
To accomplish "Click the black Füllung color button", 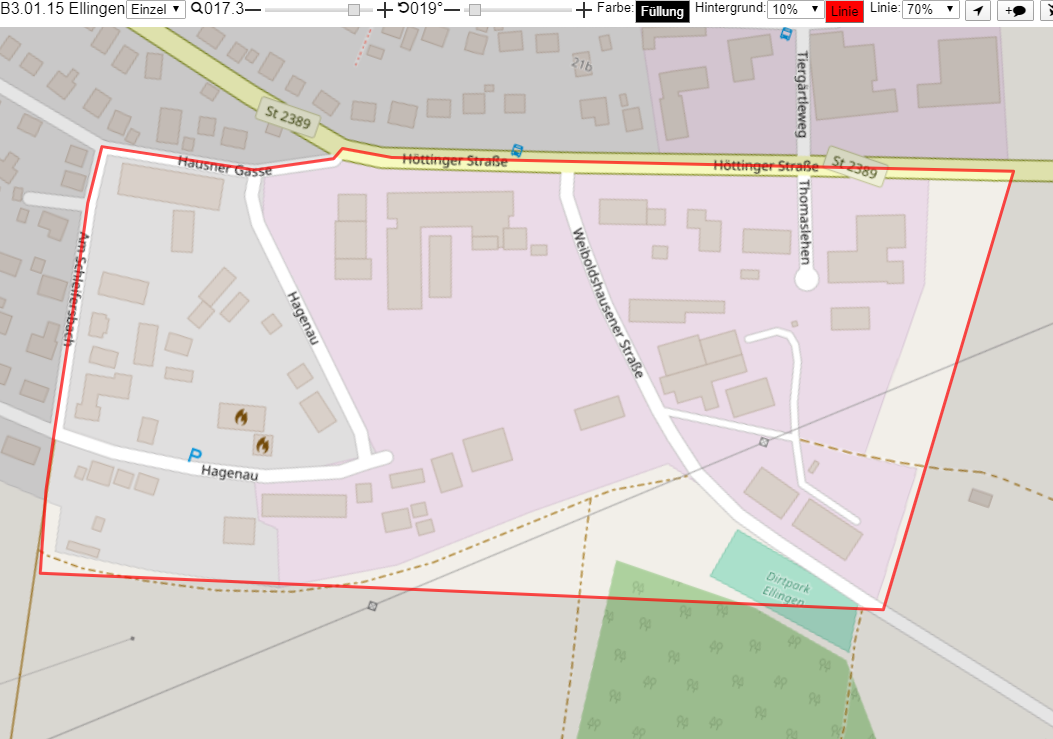I will tap(662, 11).
